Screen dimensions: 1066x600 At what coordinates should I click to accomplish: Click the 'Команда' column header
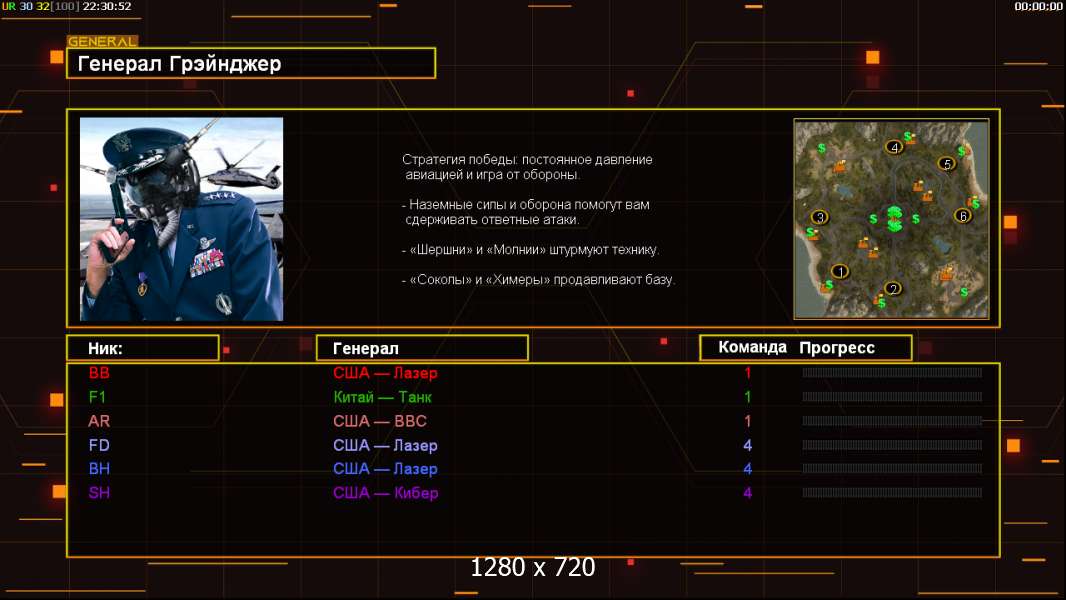(x=753, y=347)
